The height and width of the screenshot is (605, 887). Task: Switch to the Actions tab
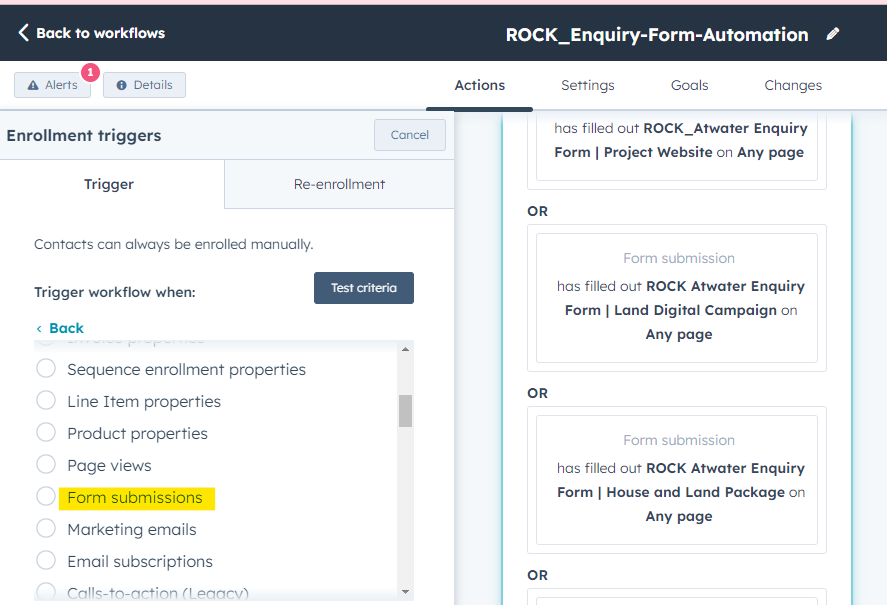tap(480, 85)
